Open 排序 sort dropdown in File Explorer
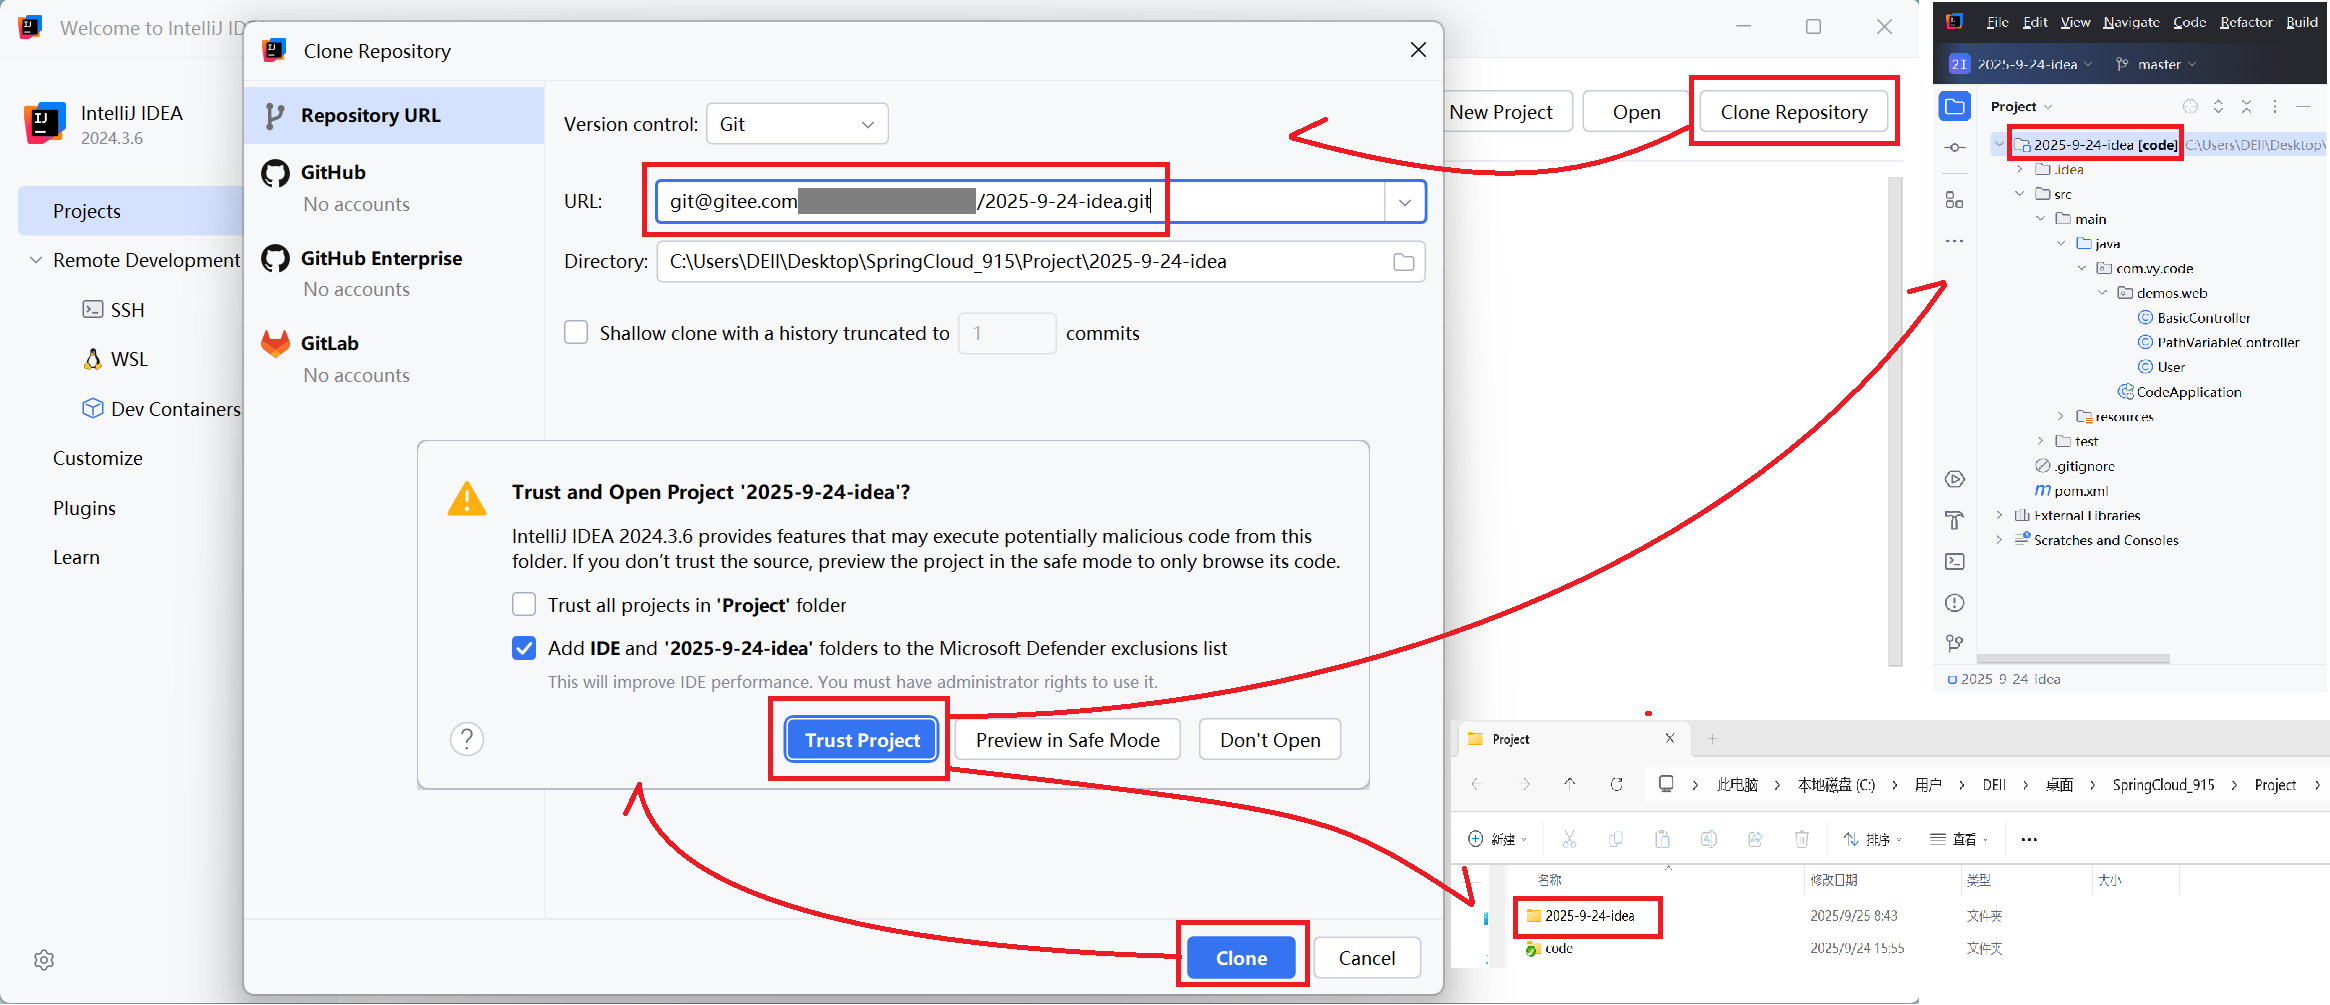This screenshot has width=2330, height=1005. click(x=1872, y=839)
